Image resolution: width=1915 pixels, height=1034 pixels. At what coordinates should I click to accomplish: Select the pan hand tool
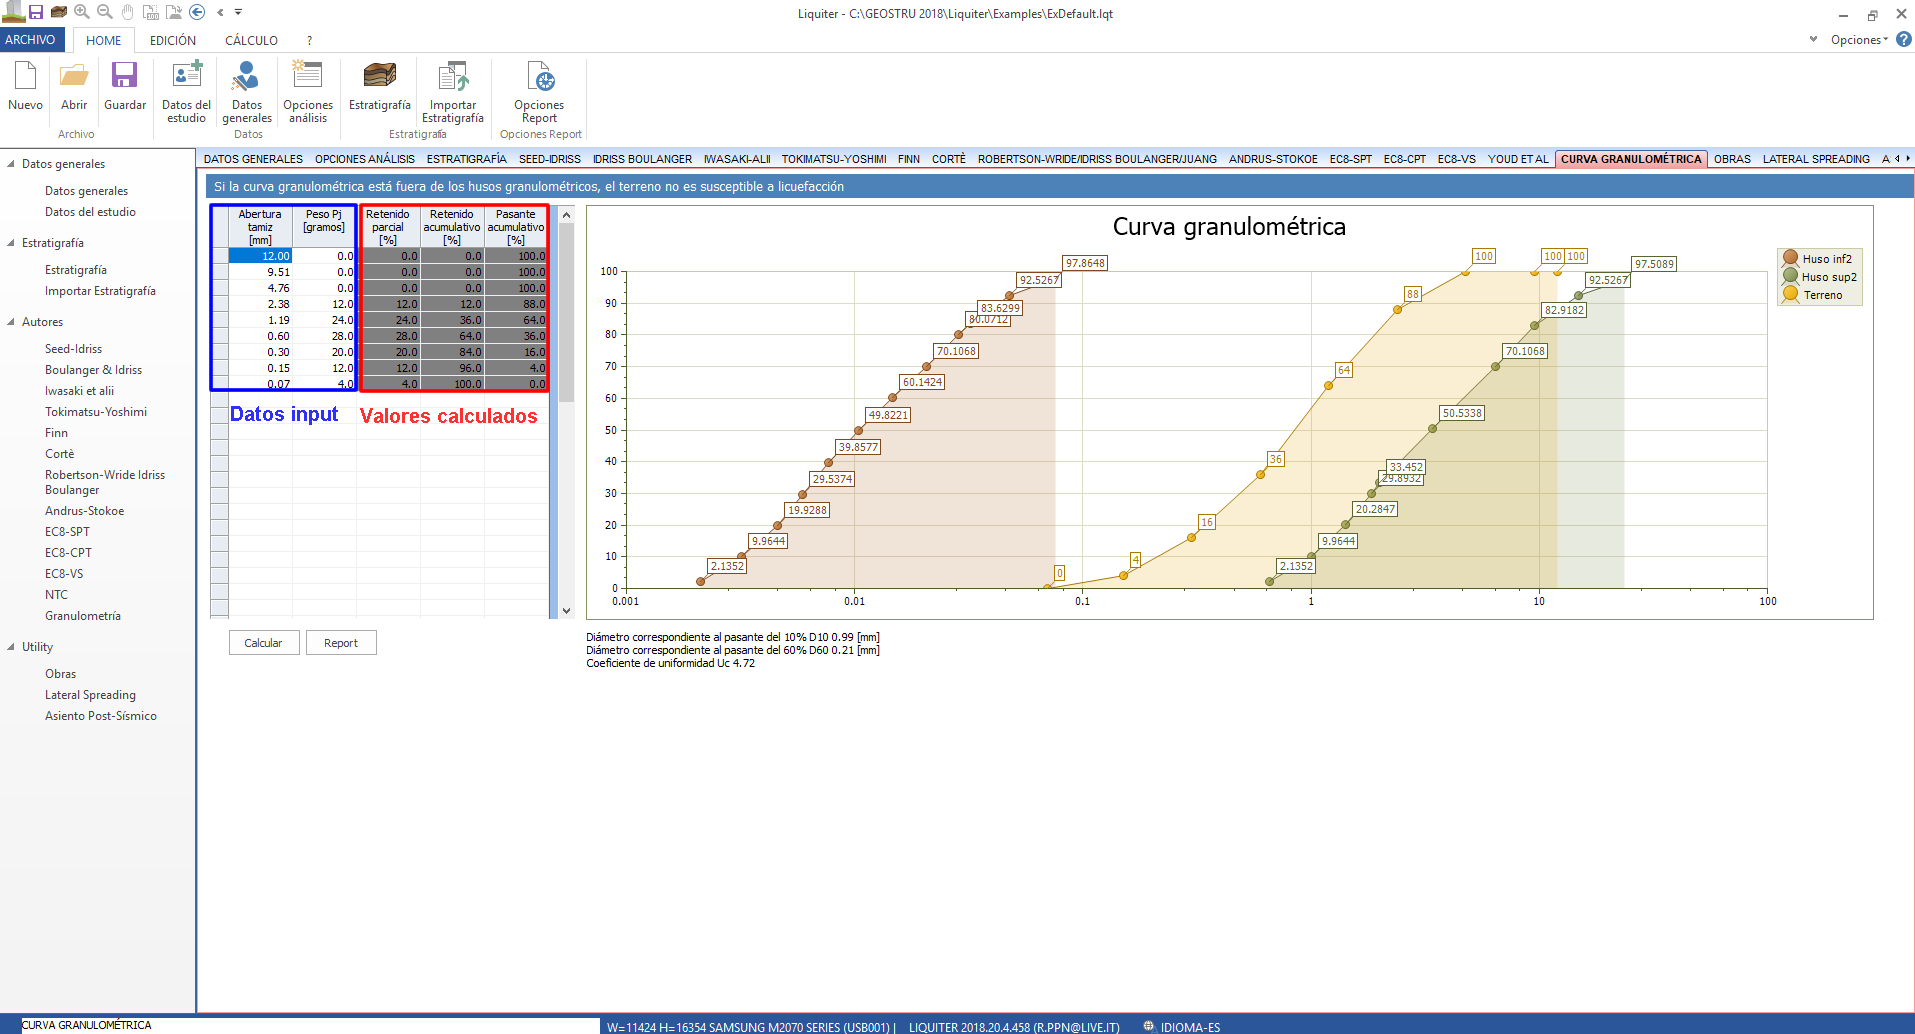[x=127, y=12]
